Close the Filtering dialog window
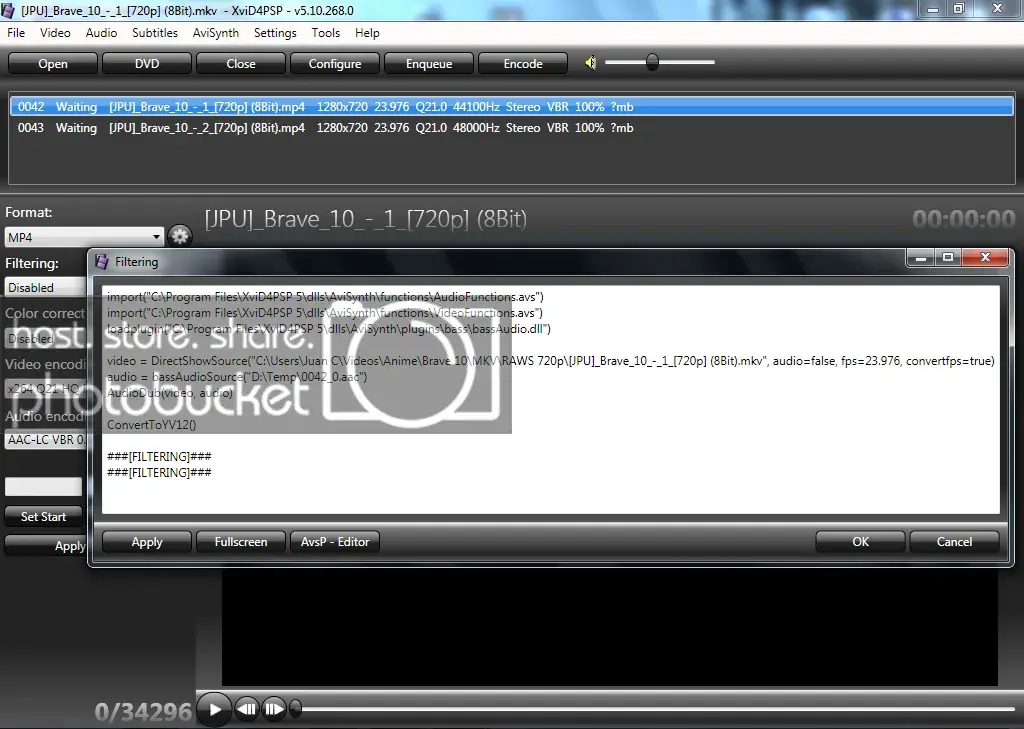Viewport: 1024px width, 729px height. (985, 257)
